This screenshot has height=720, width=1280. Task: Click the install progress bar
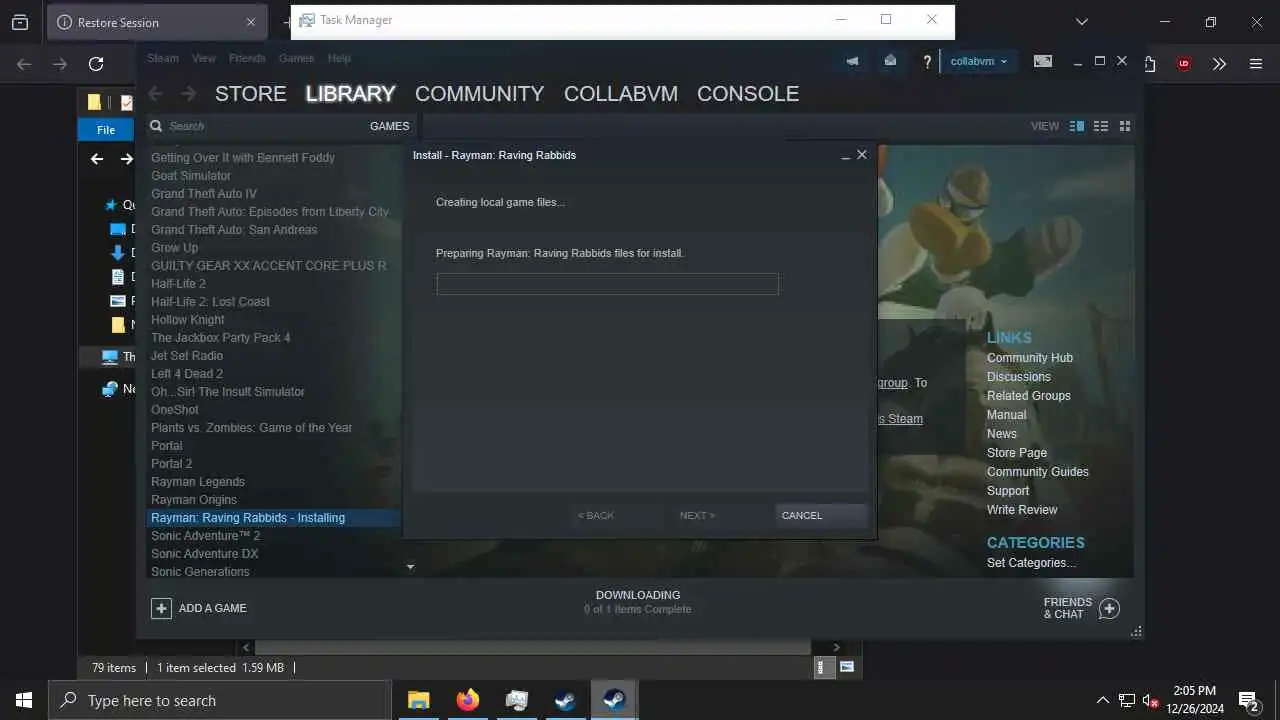pos(607,284)
